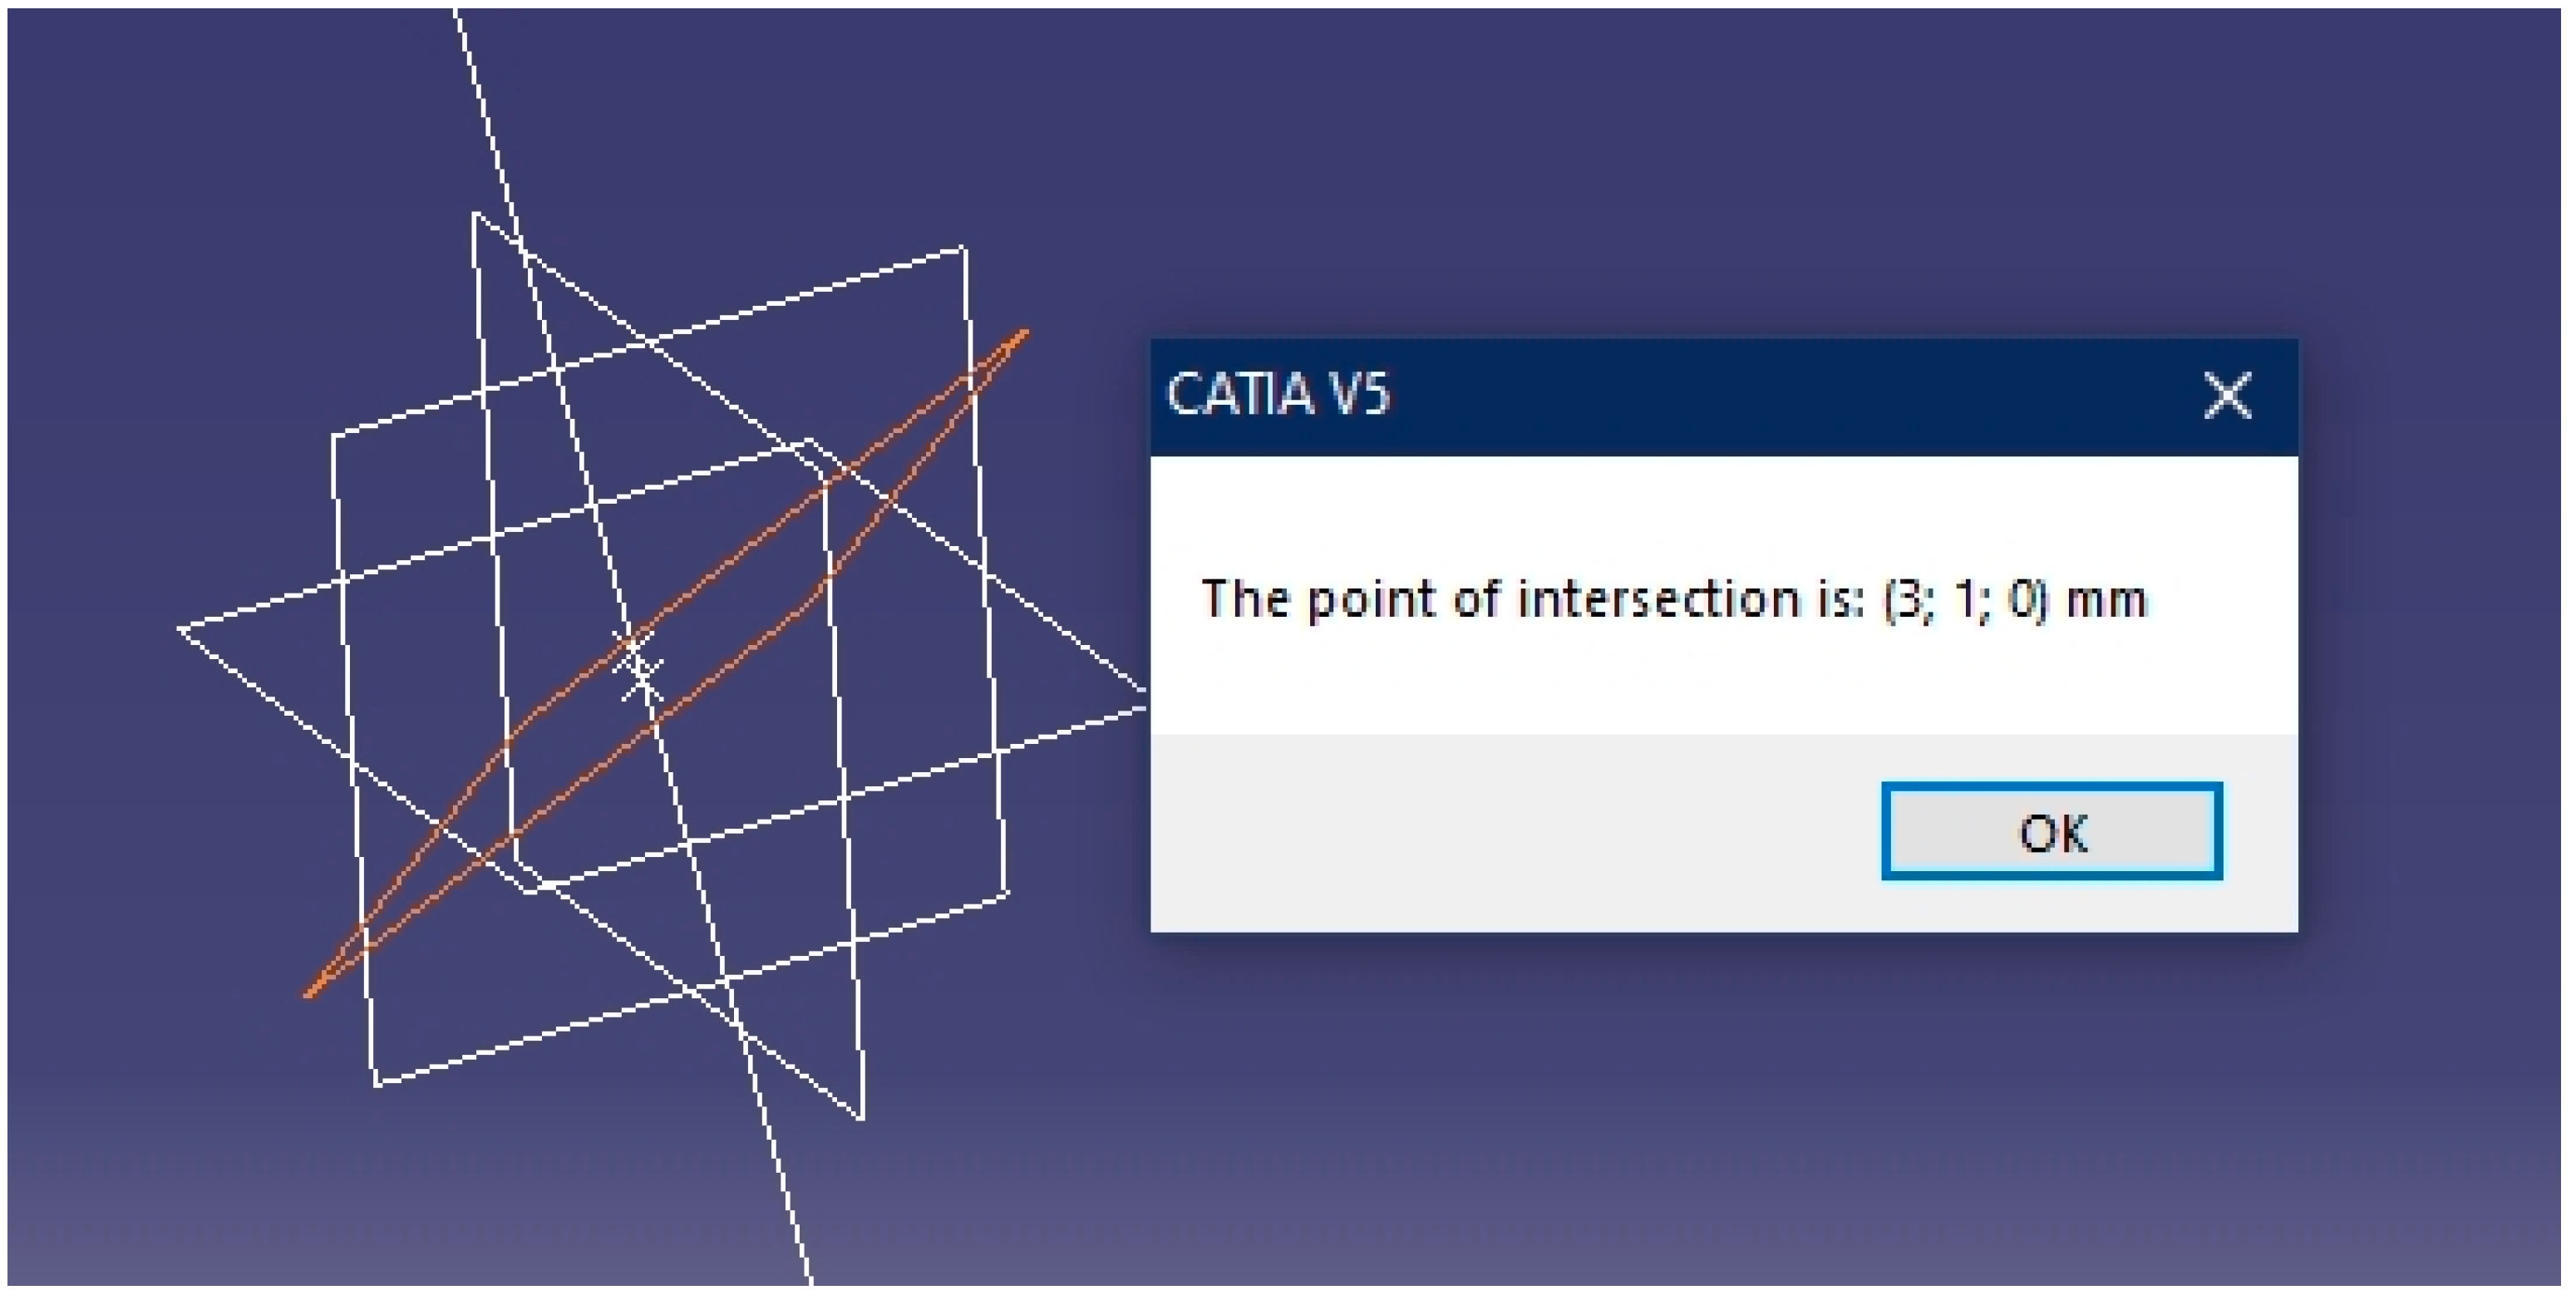Click the CATIA V5 dialog title text
The height and width of the screenshot is (1300, 2576).
1278,394
